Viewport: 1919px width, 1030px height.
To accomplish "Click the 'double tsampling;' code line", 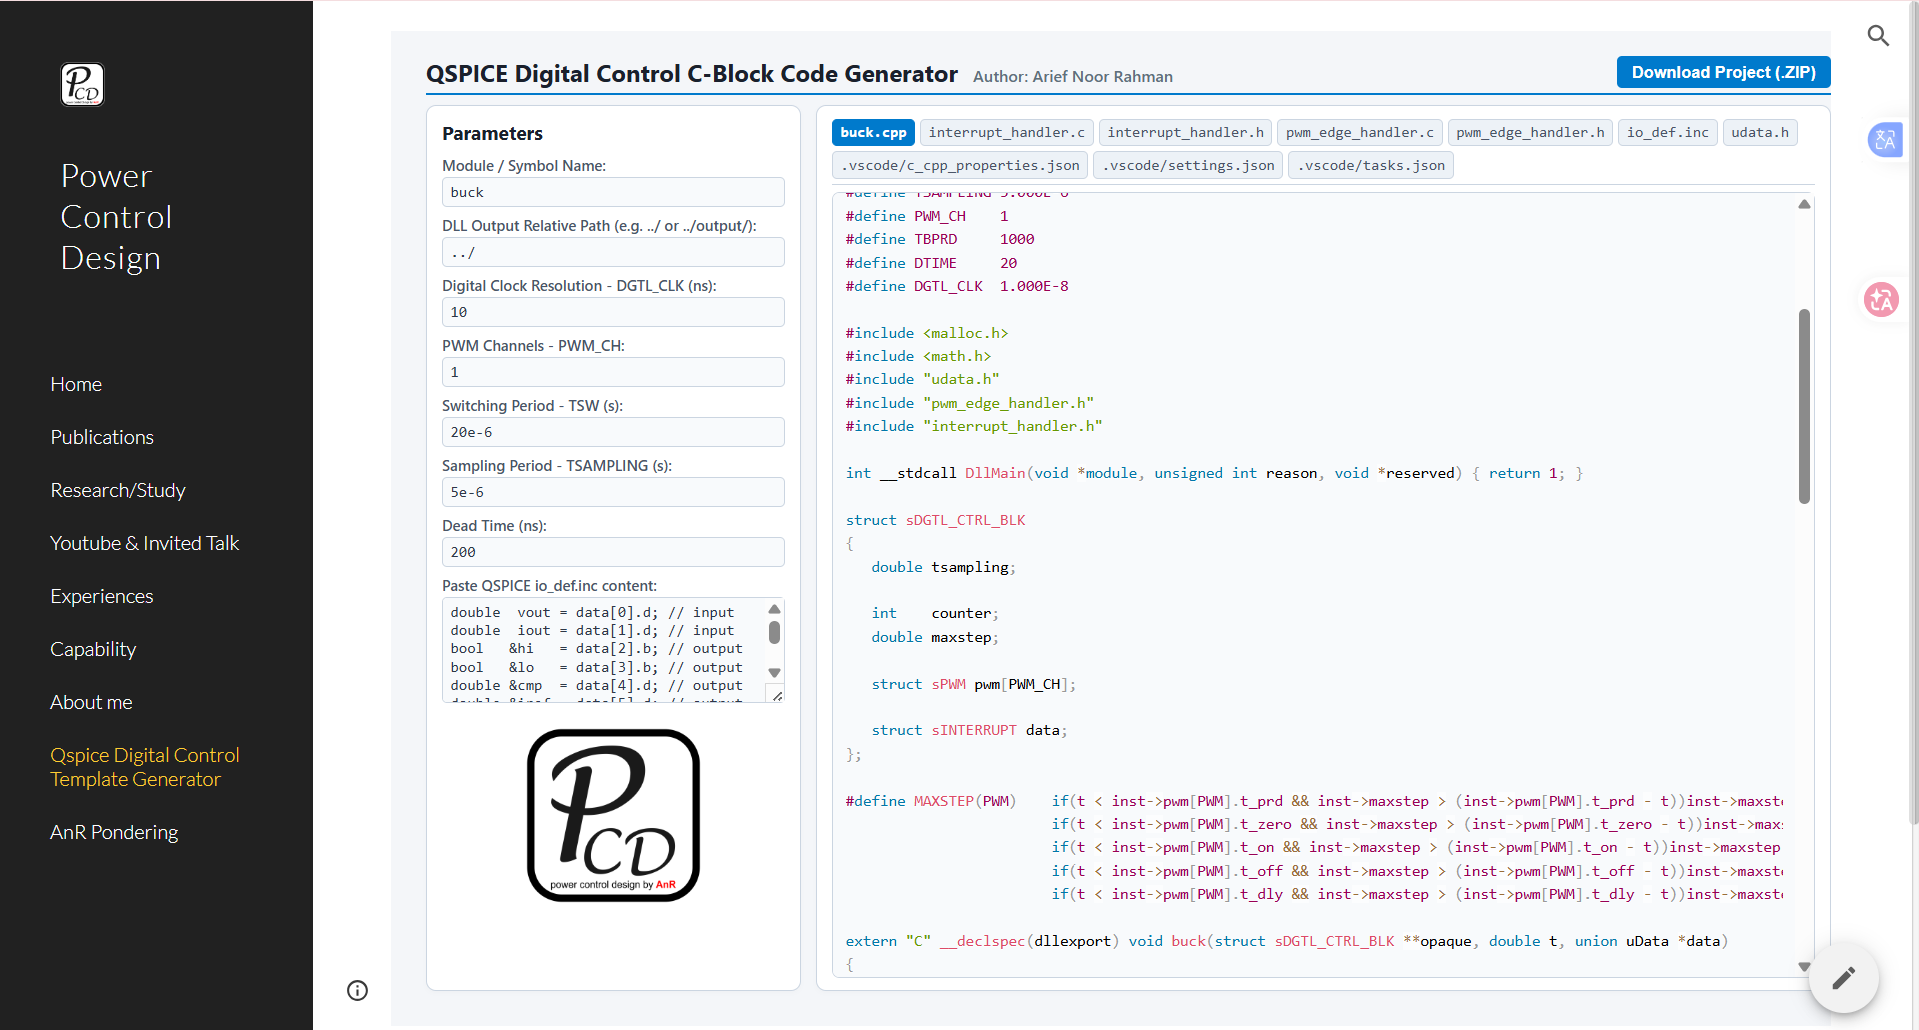I will tap(943, 567).
